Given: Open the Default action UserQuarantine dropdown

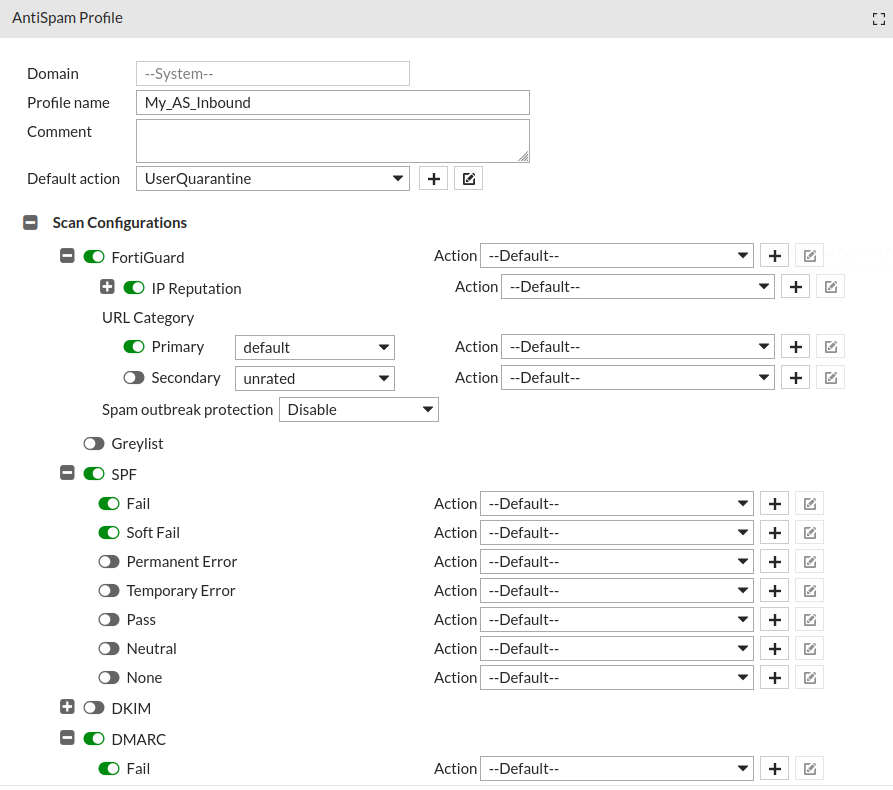Looking at the screenshot, I should click(x=272, y=178).
